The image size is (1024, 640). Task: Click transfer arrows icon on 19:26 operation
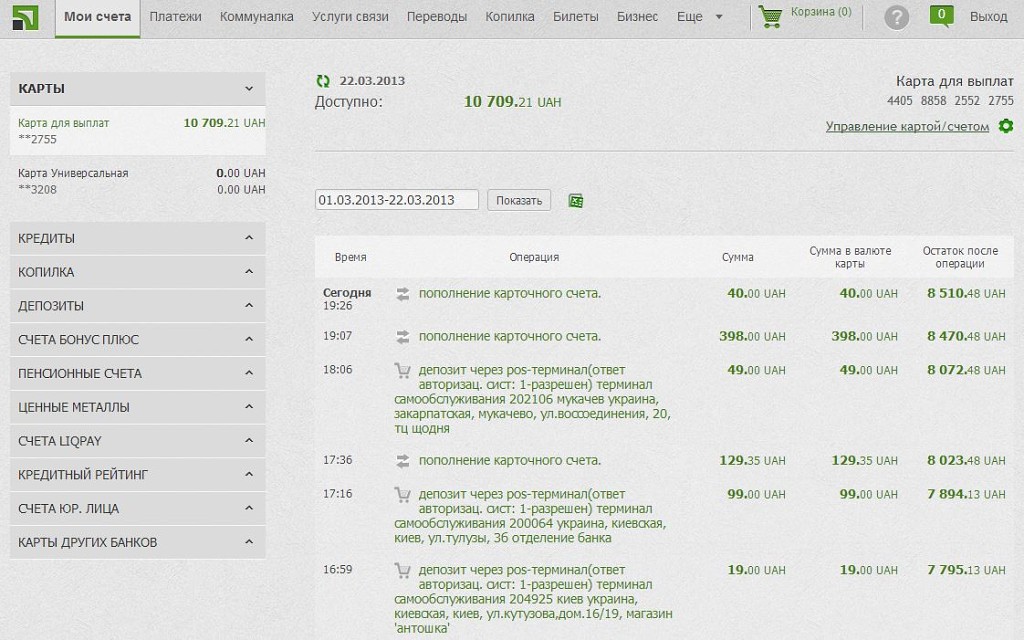pyautogui.click(x=403, y=294)
